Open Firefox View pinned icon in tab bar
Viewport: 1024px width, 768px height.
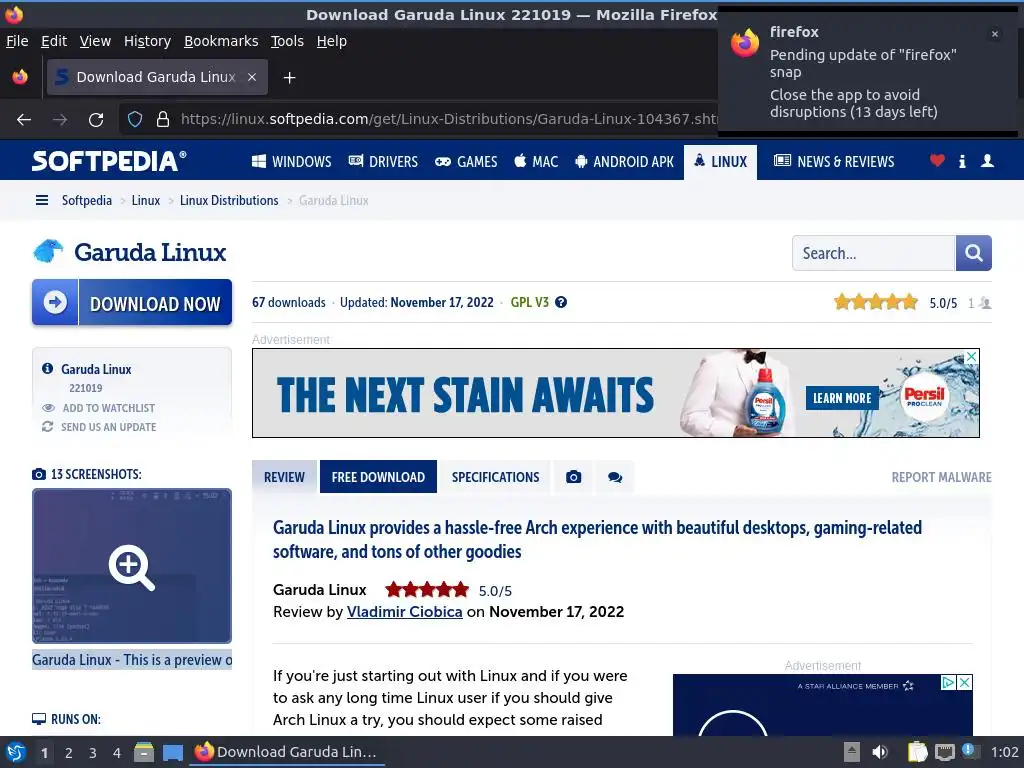point(20,77)
